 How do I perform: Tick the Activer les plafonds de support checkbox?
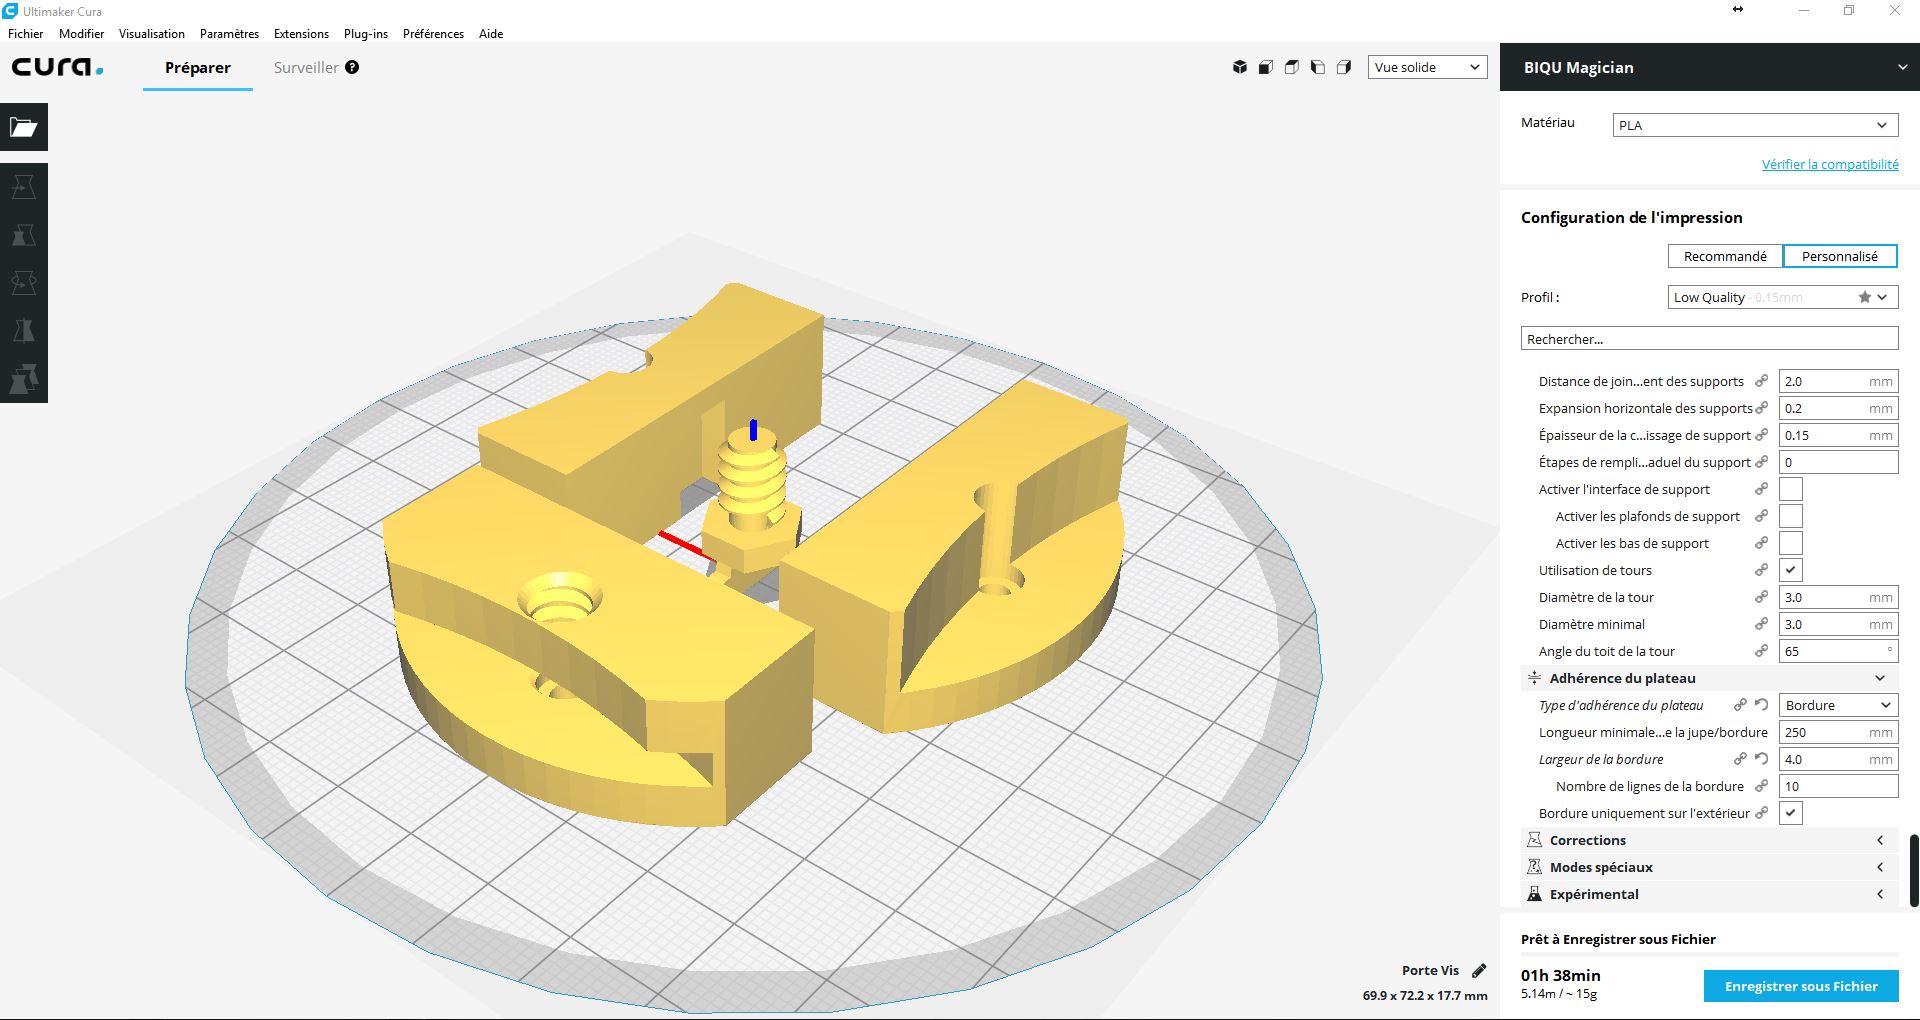click(x=1791, y=516)
